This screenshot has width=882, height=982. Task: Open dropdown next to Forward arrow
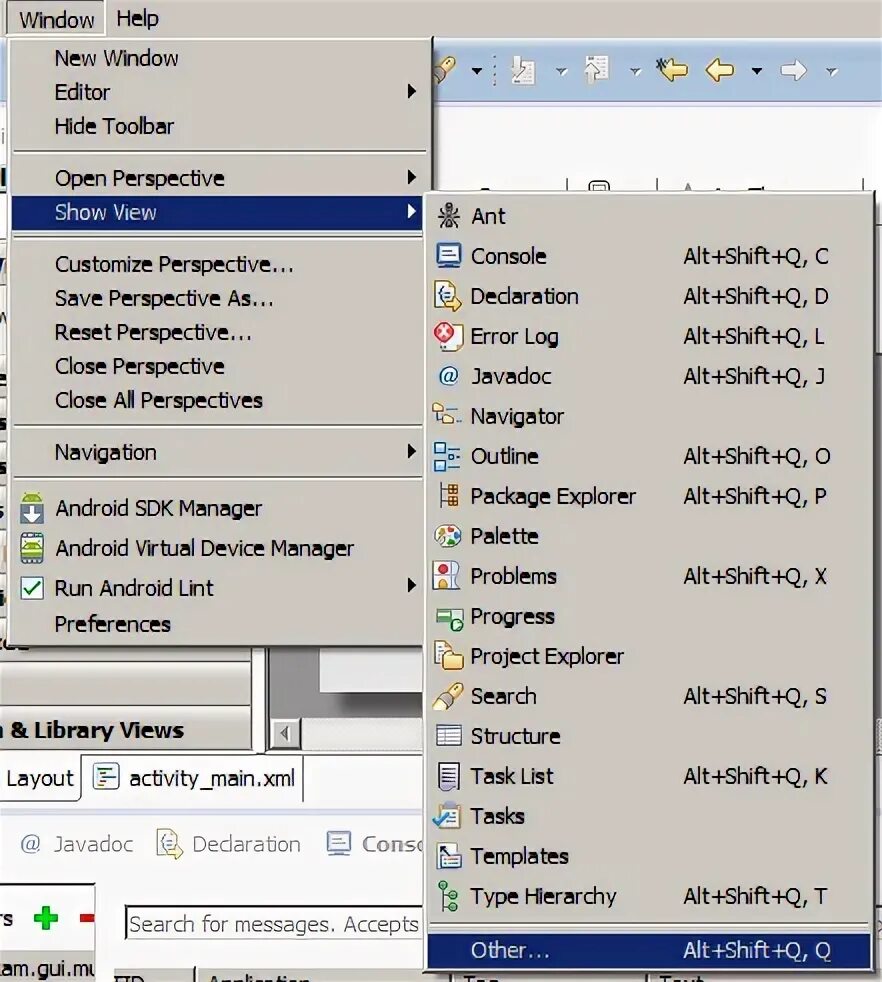pyautogui.click(x=831, y=71)
